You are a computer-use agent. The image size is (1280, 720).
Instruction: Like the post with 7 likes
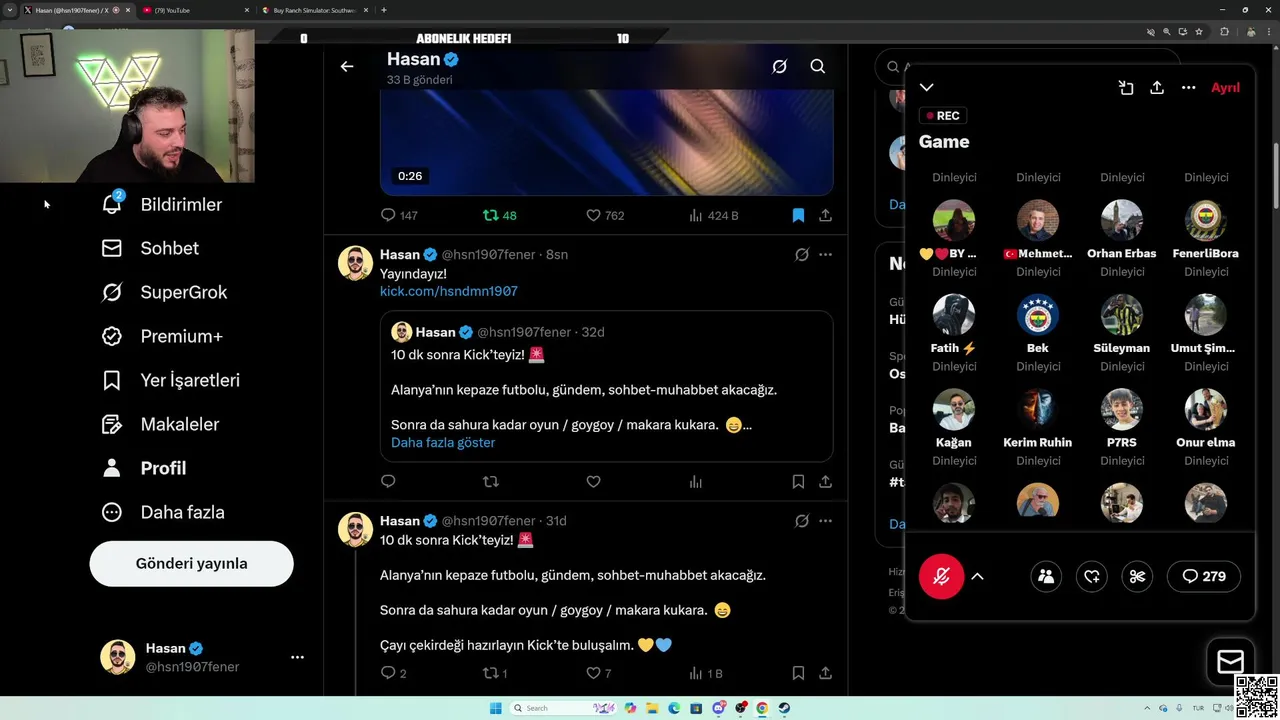click(598, 673)
